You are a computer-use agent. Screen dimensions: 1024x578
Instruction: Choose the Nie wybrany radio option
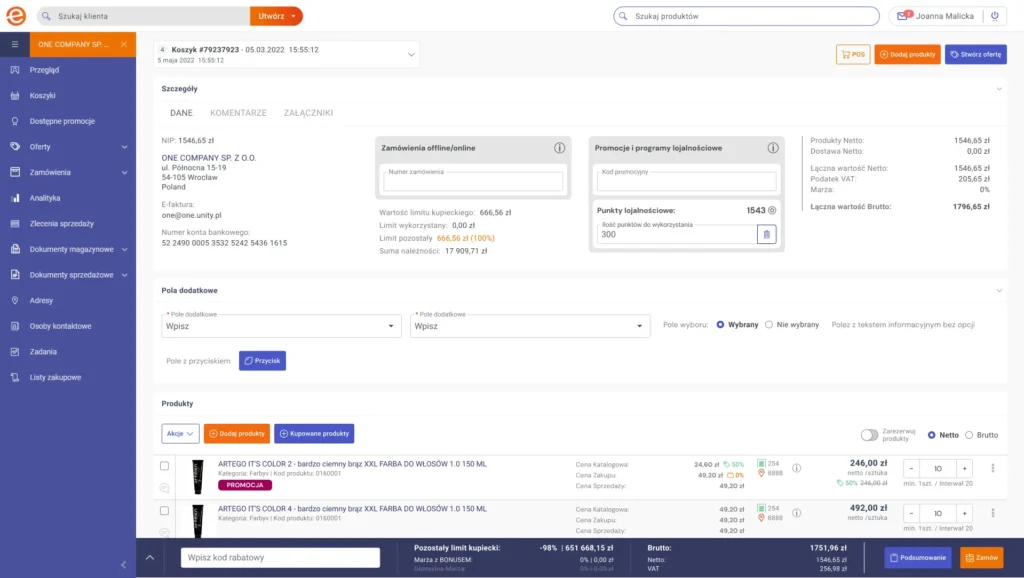coord(769,325)
